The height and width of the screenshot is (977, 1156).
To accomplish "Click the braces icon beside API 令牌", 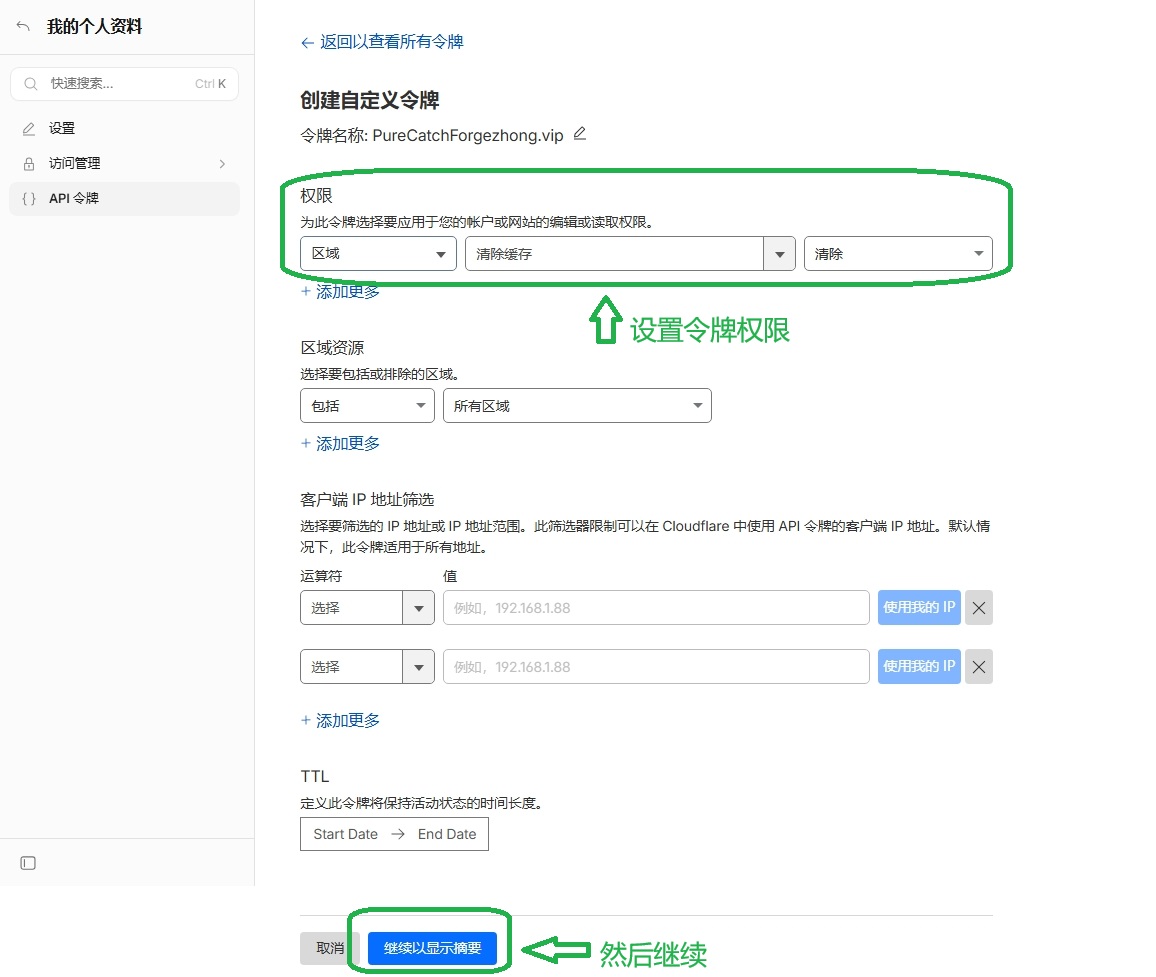I will 29,198.
